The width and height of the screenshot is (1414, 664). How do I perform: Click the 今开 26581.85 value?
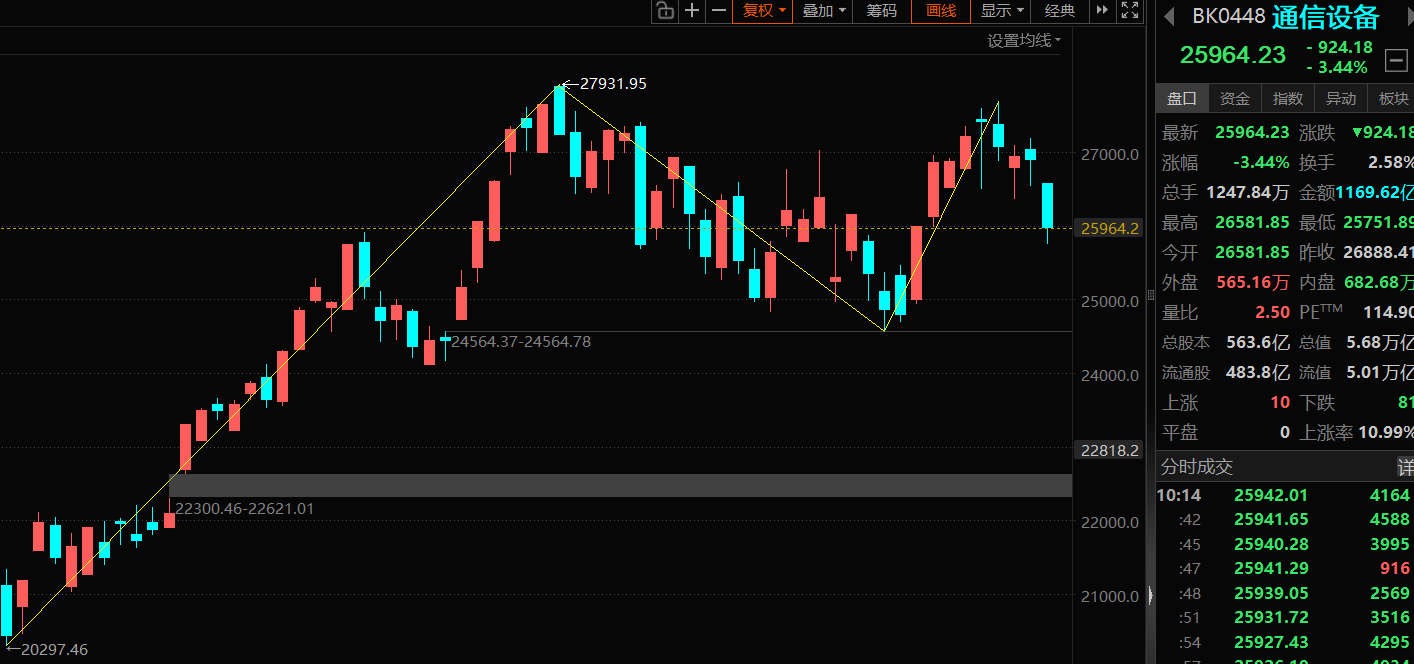coord(1252,252)
